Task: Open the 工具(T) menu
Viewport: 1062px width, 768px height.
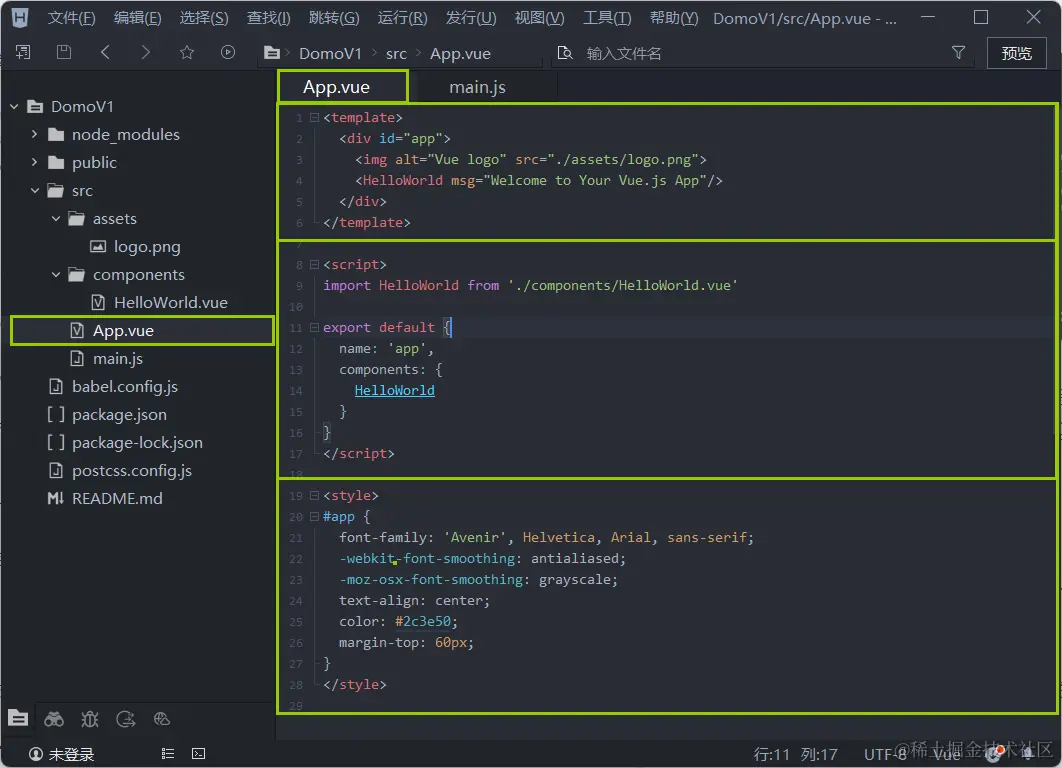Action: 607,18
